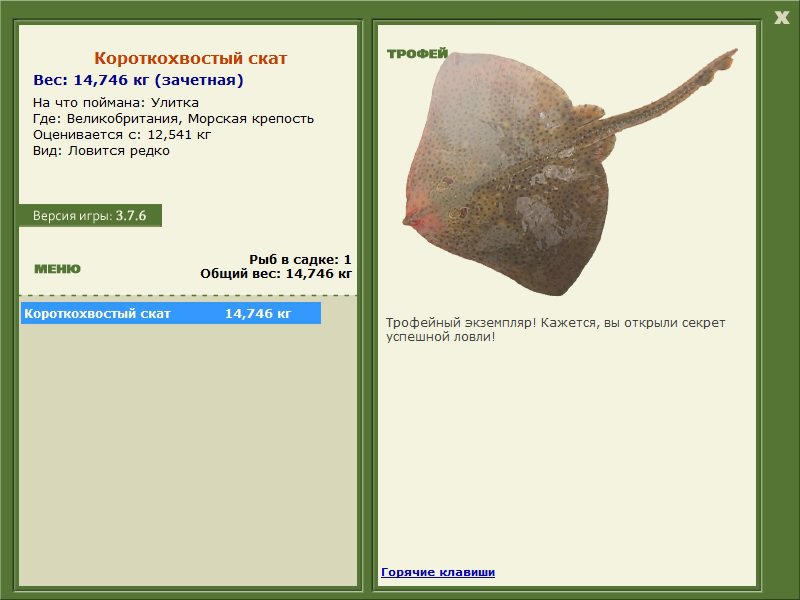The height and width of the screenshot is (600, 800).
Task: Click the Вес: 14,746 кг (зачетная) text
Action: pyautogui.click(x=138, y=80)
